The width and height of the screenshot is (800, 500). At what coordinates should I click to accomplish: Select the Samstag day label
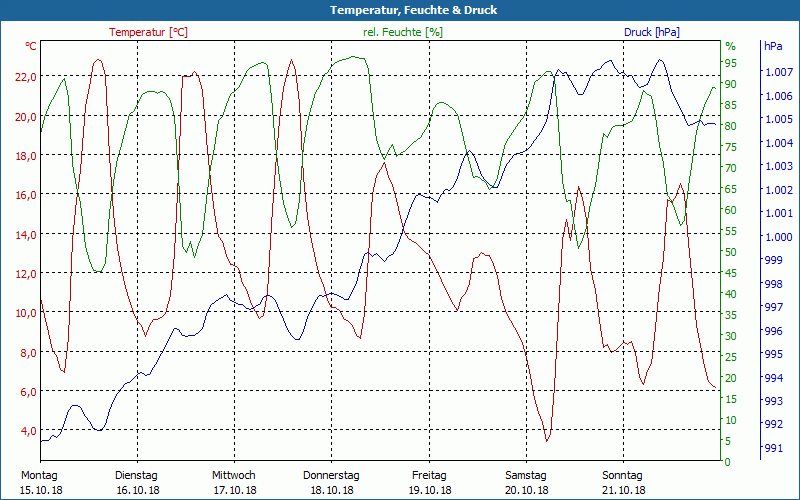click(526, 475)
